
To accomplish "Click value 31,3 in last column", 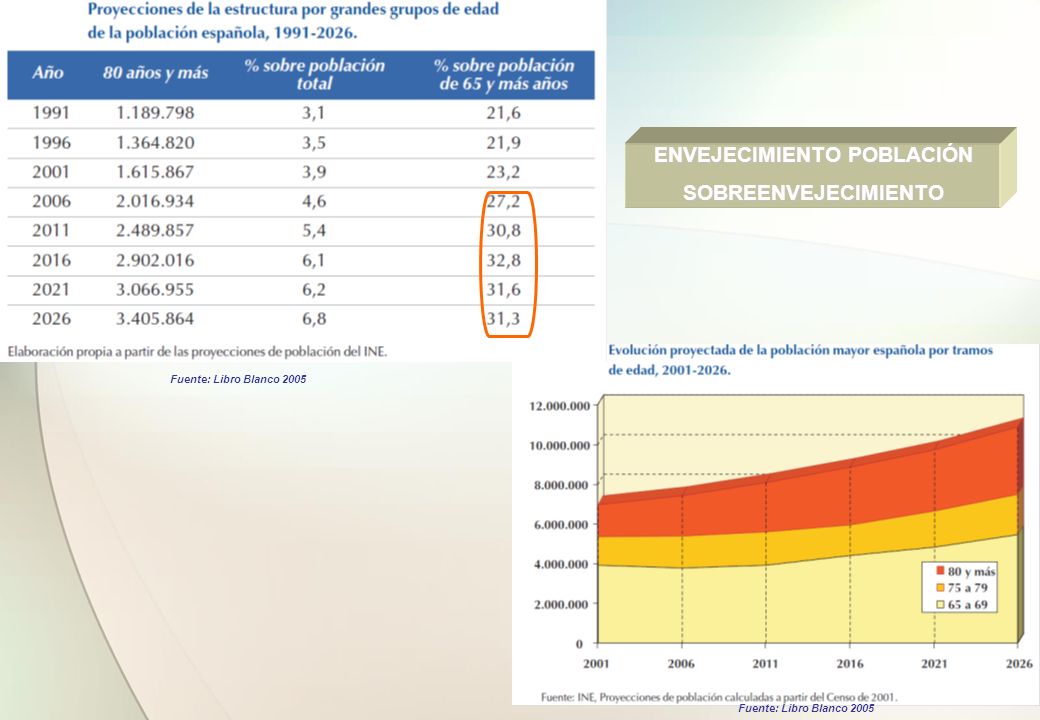I will click(503, 318).
